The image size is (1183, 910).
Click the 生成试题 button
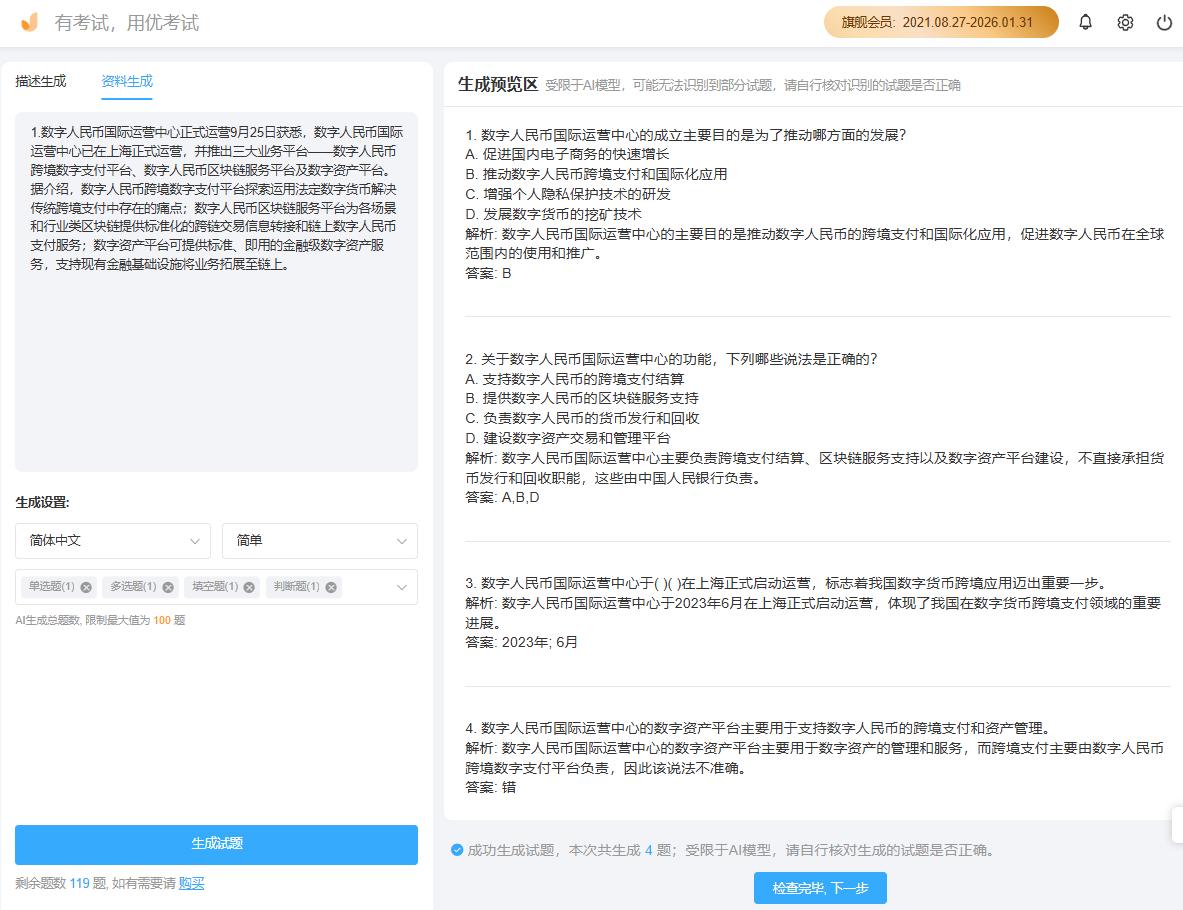point(216,845)
